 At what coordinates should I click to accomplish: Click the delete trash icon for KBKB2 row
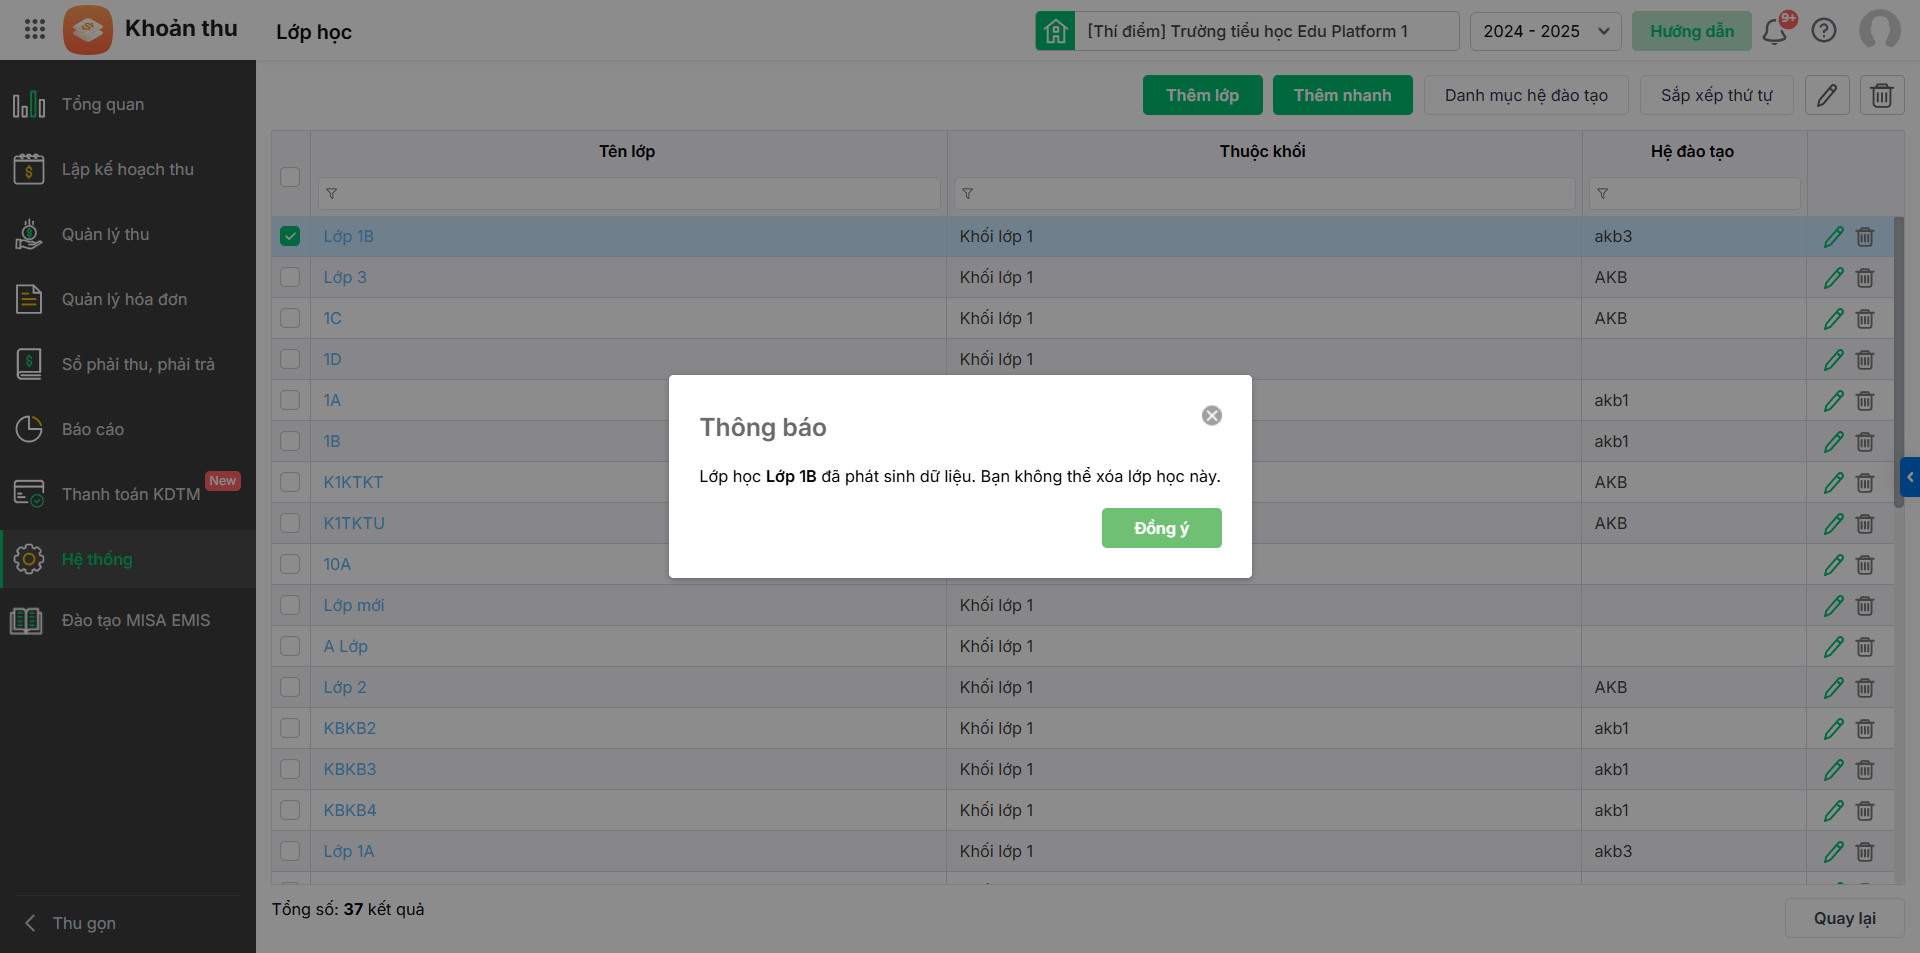coord(1865,729)
